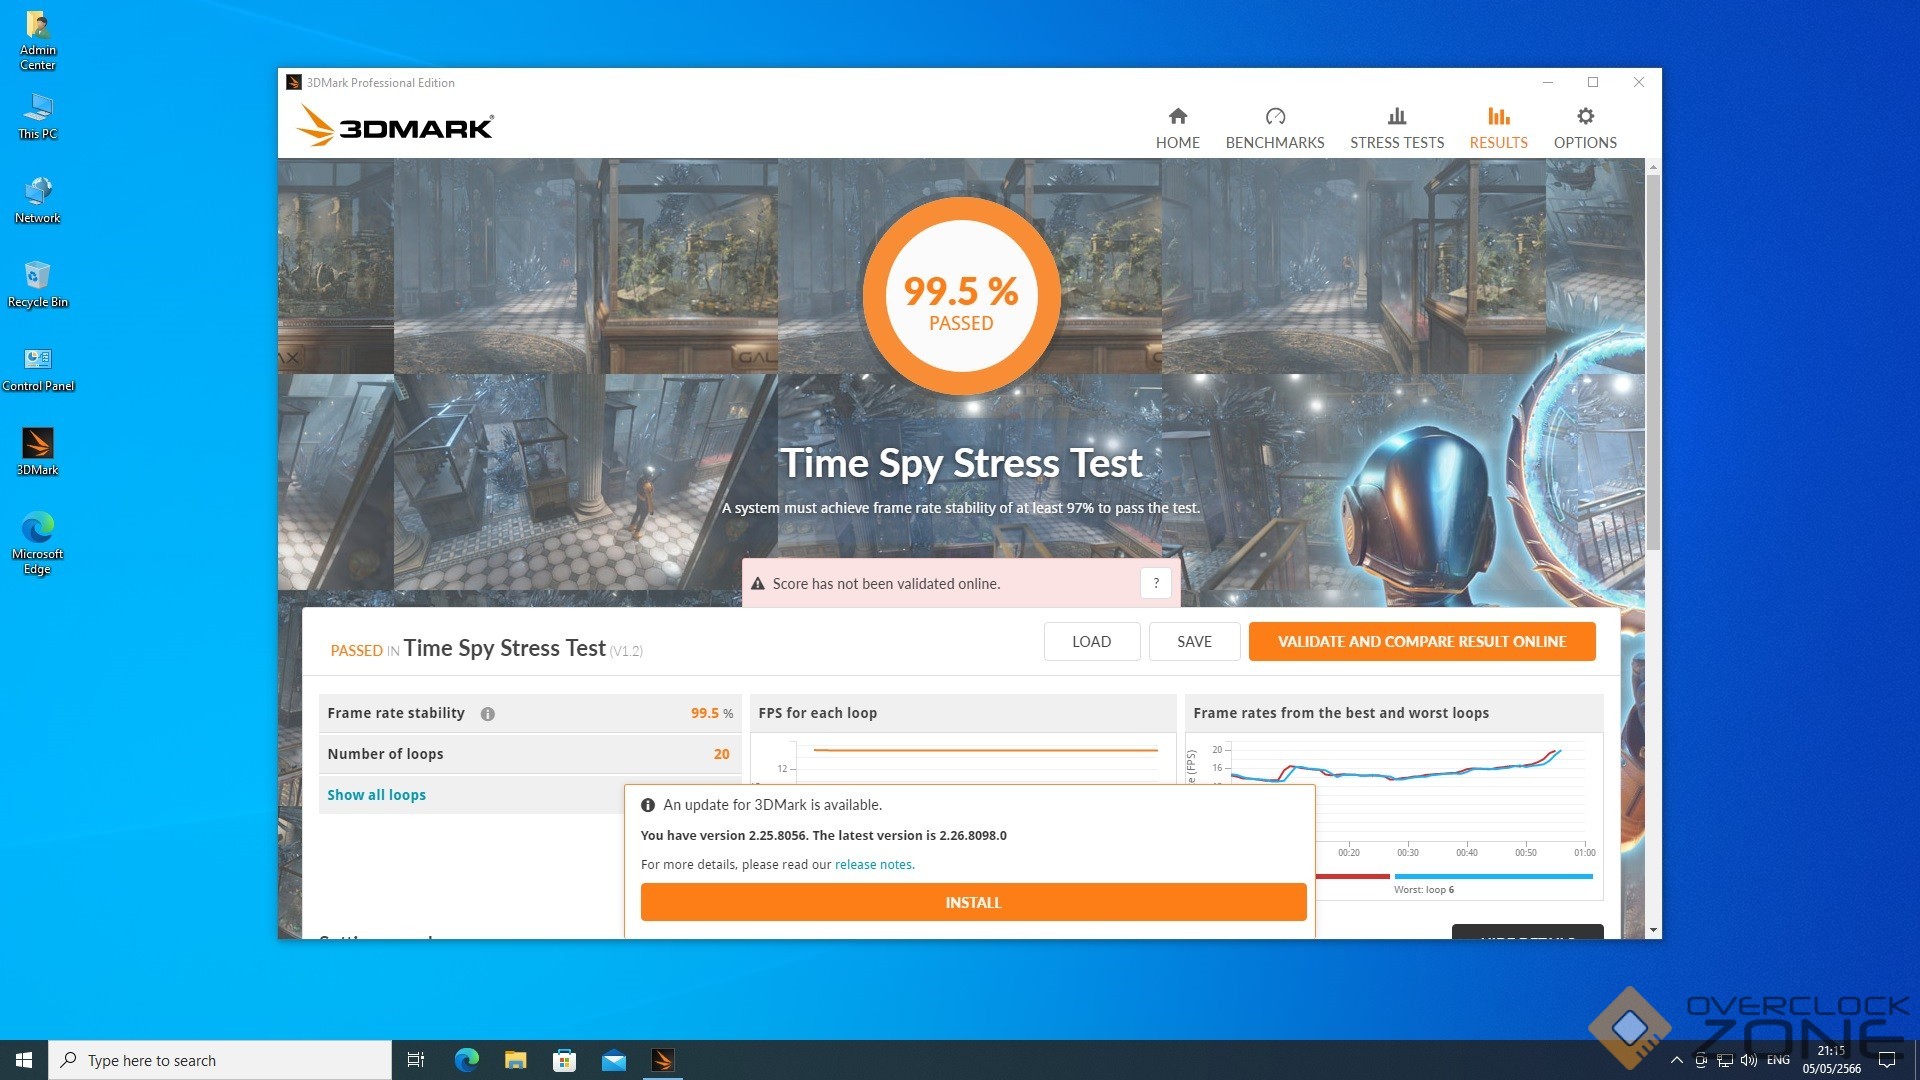Open the Options gear menu
Screen dimensions: 1920x1080
[1584, 117]
